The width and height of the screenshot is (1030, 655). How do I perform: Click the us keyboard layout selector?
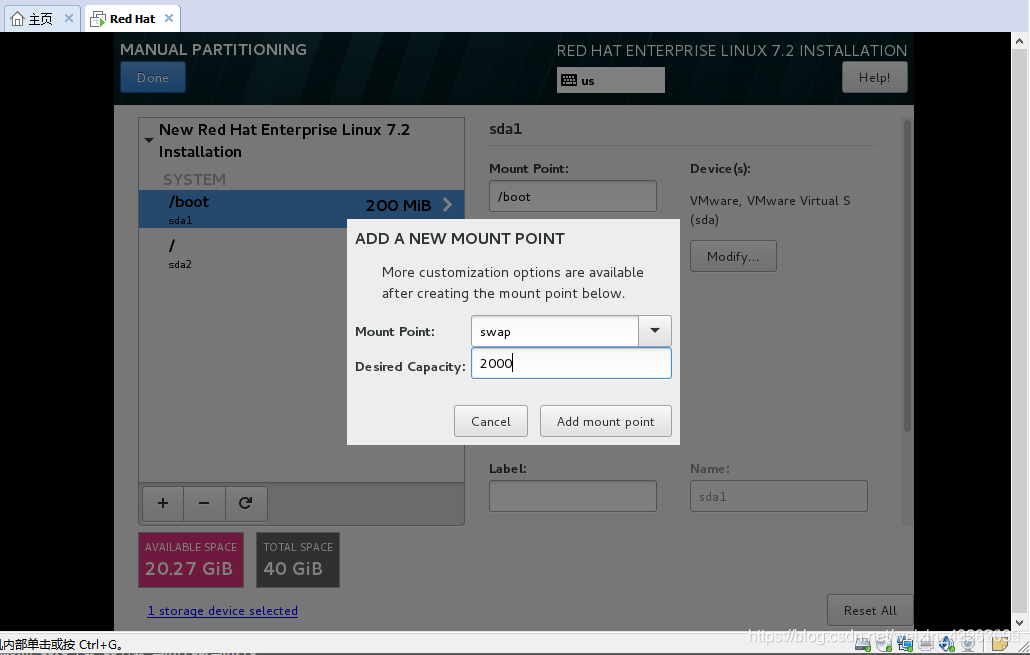(x=611, y=80)
